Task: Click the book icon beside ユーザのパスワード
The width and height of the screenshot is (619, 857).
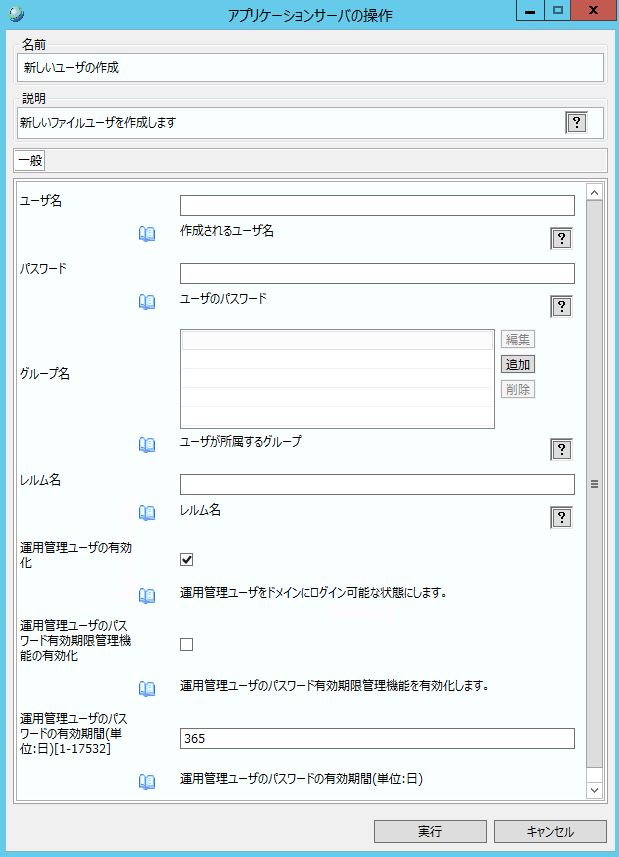Action: 147,301
